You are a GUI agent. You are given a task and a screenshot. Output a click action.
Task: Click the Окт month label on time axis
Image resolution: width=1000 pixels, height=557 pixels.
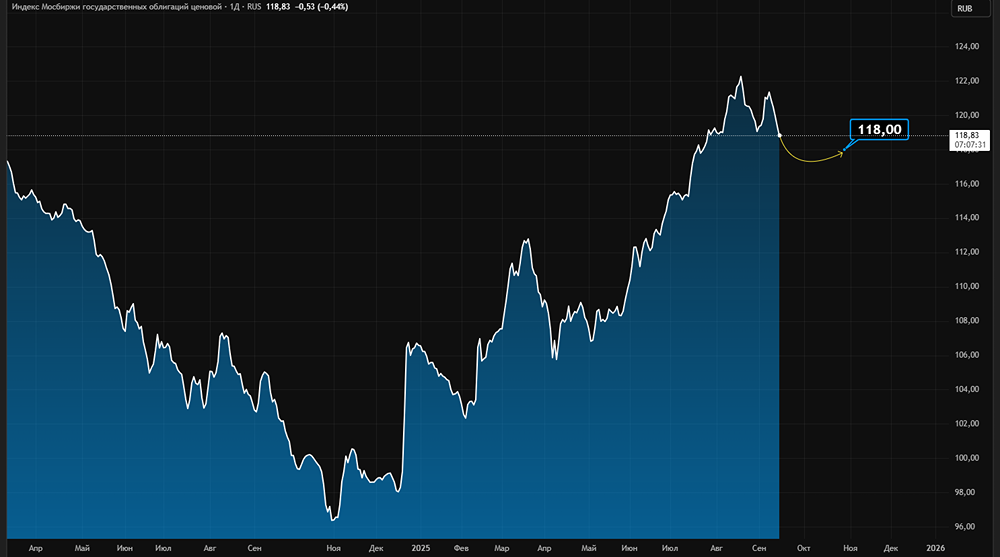804,548
